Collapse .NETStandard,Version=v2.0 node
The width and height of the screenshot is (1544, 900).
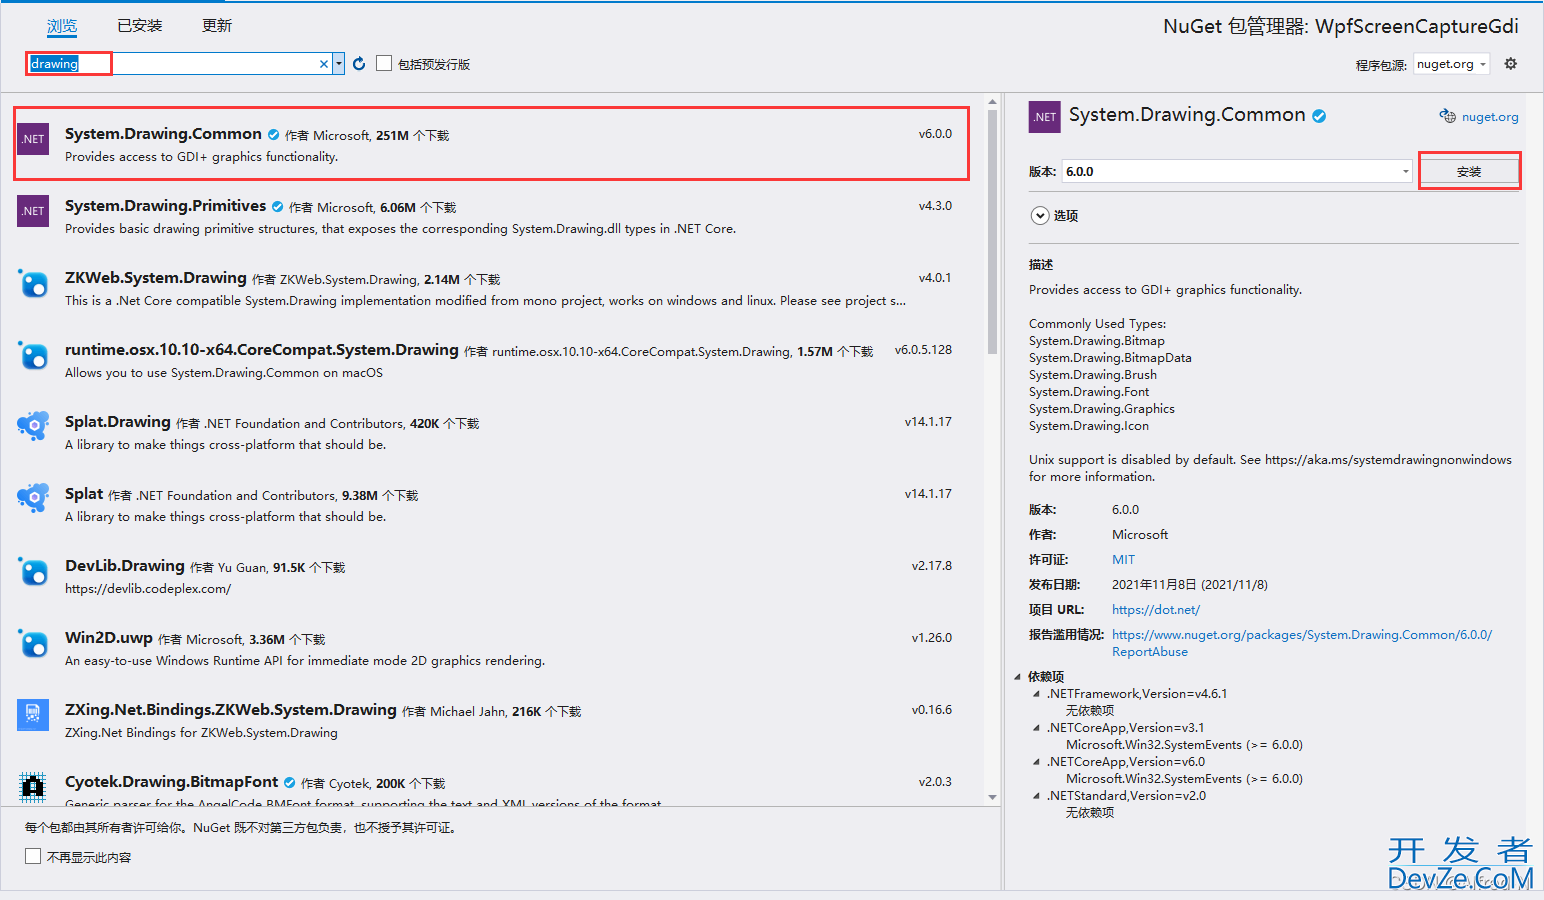[x=1036, y=796]
